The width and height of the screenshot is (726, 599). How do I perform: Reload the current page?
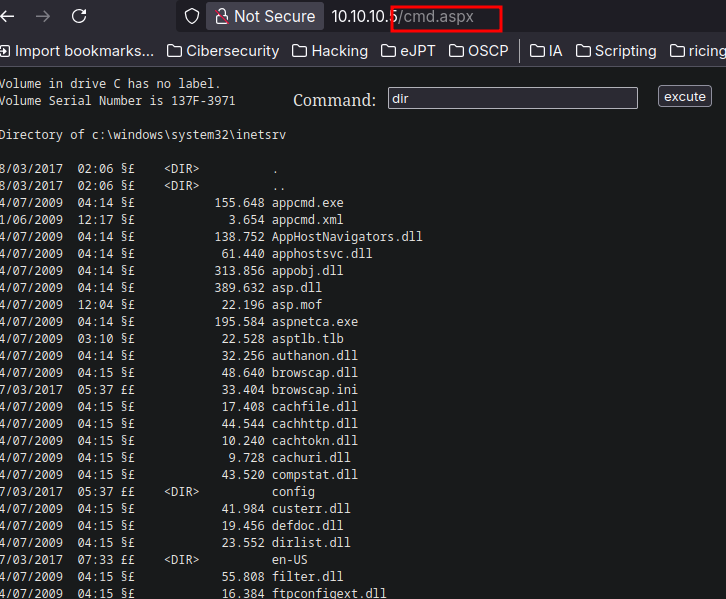[x=79, y=17]
